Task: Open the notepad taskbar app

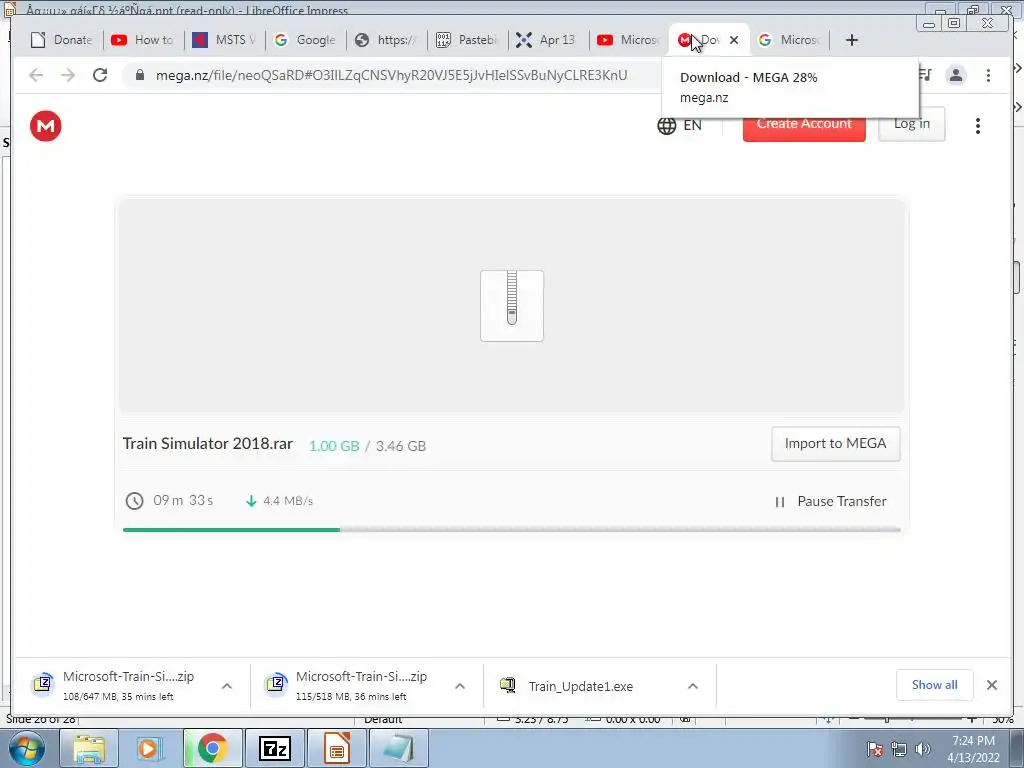Action: pyautogui.click(x=398, y=748)
